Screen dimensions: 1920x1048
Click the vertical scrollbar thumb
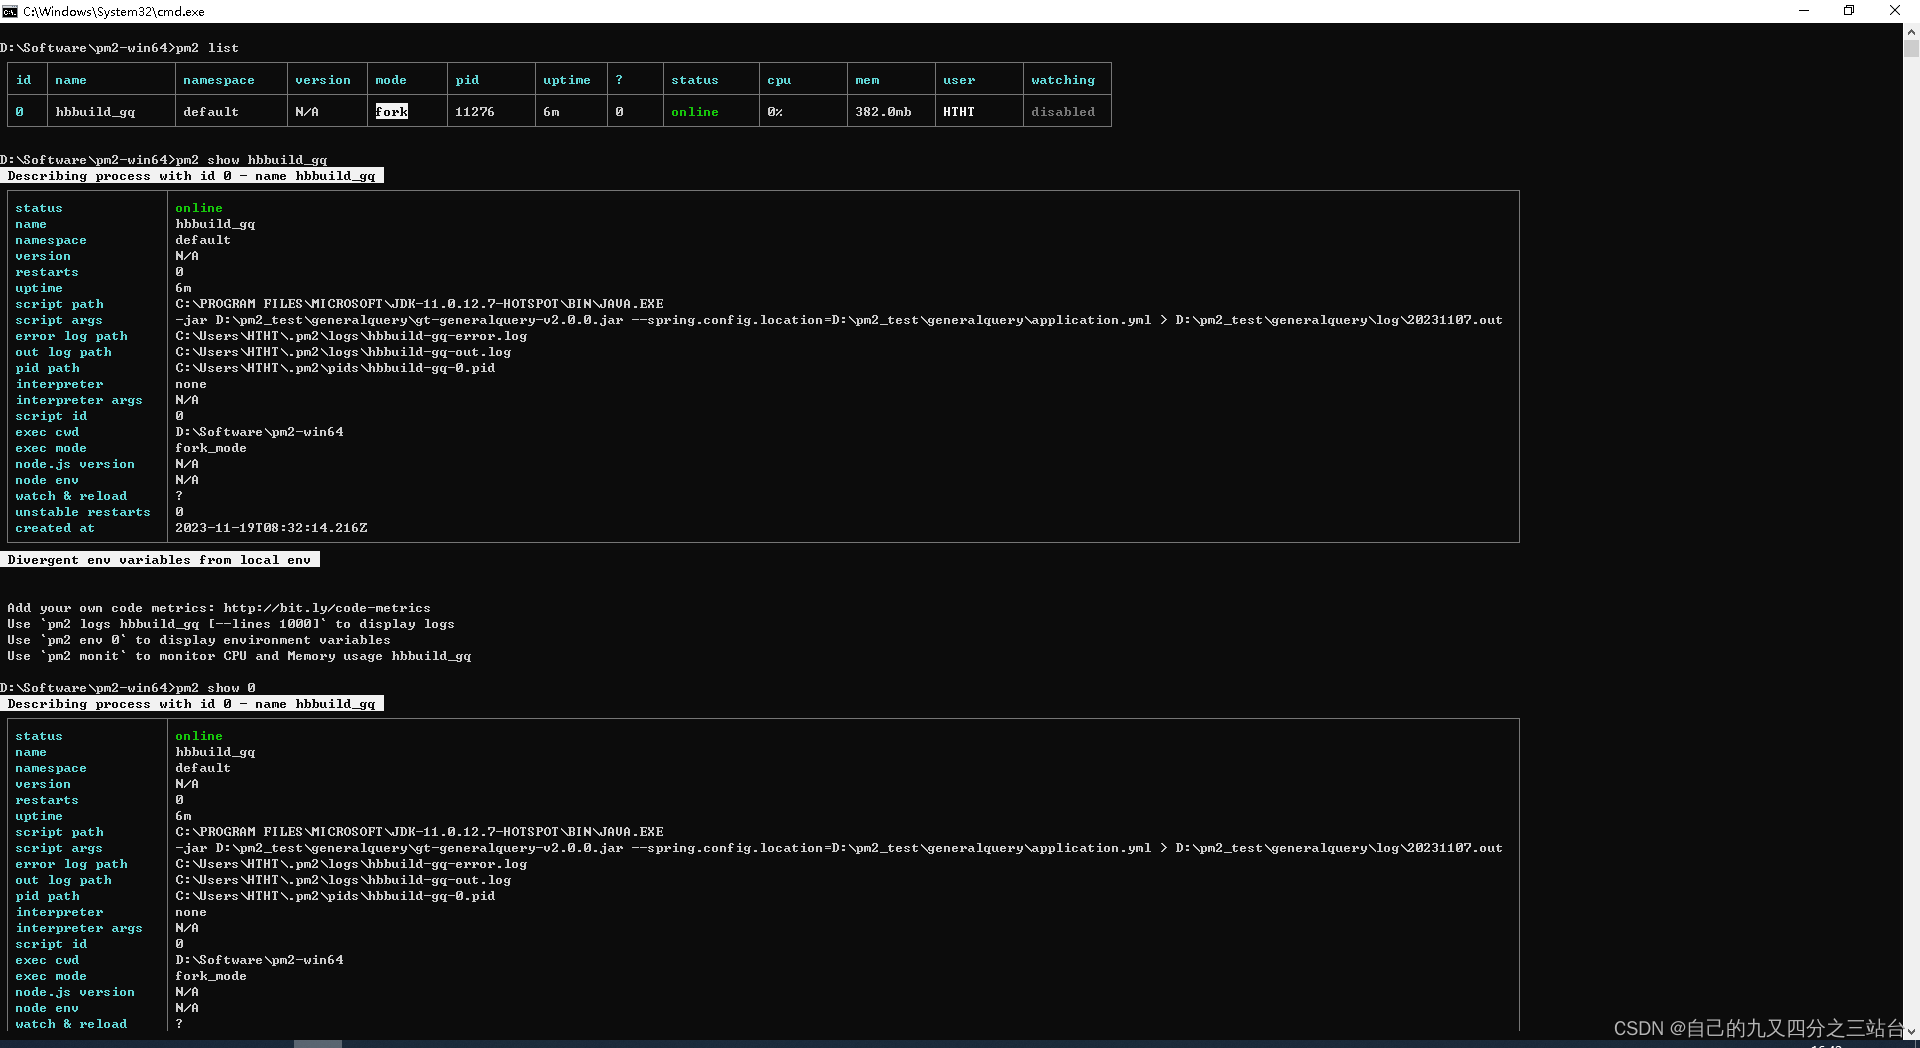[x=1911, y=47]
